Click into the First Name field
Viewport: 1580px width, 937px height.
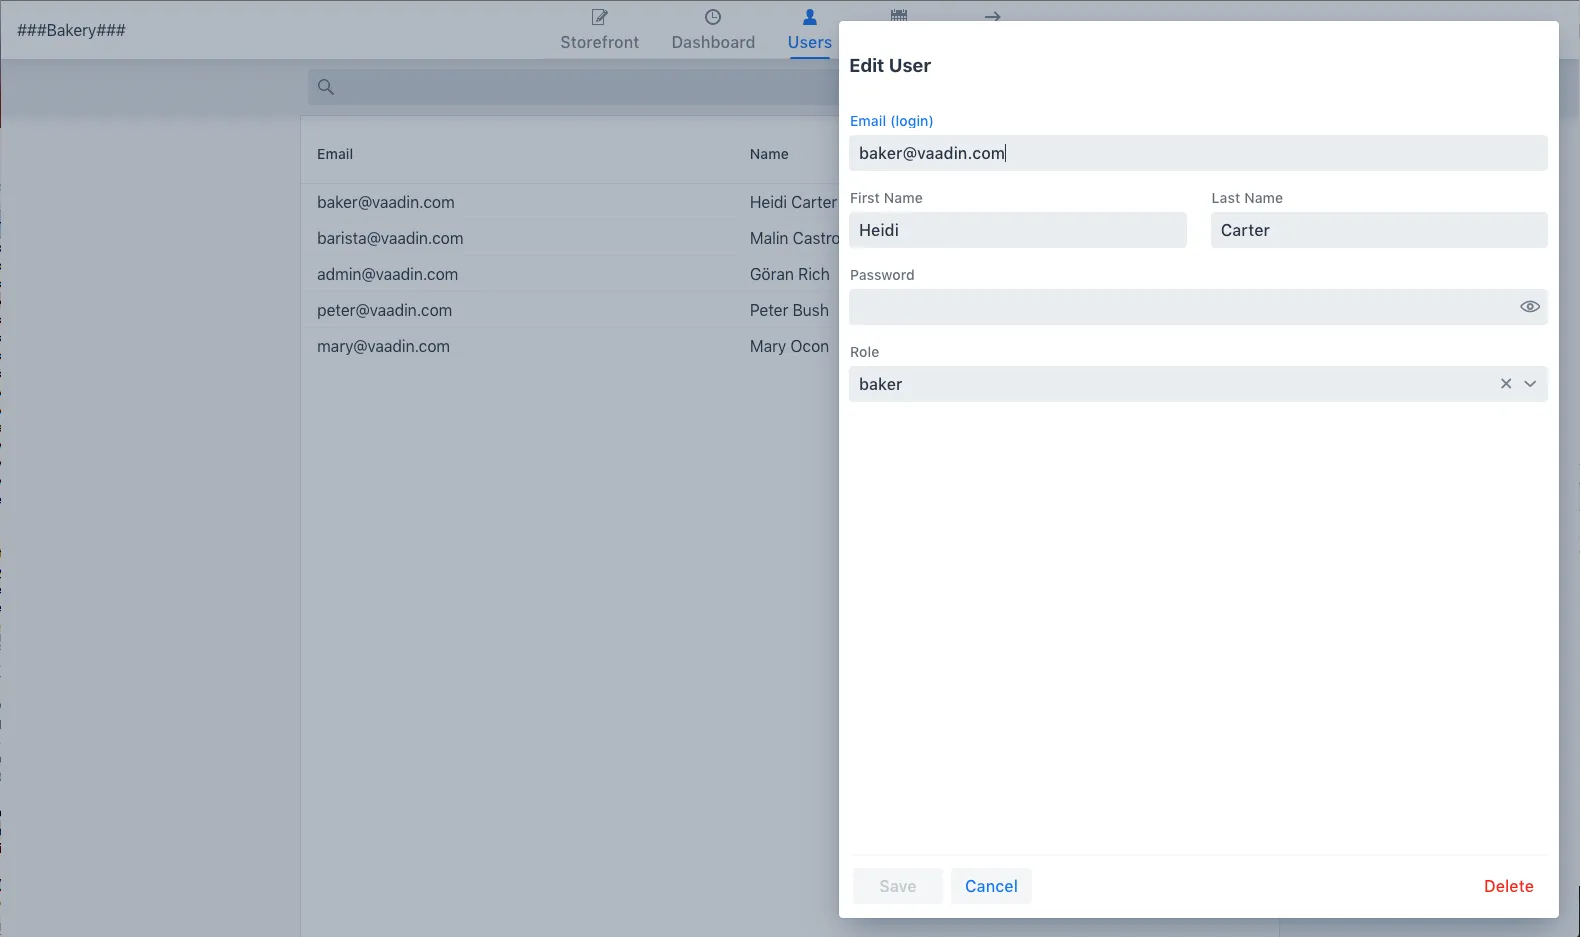pos(1017,230)
